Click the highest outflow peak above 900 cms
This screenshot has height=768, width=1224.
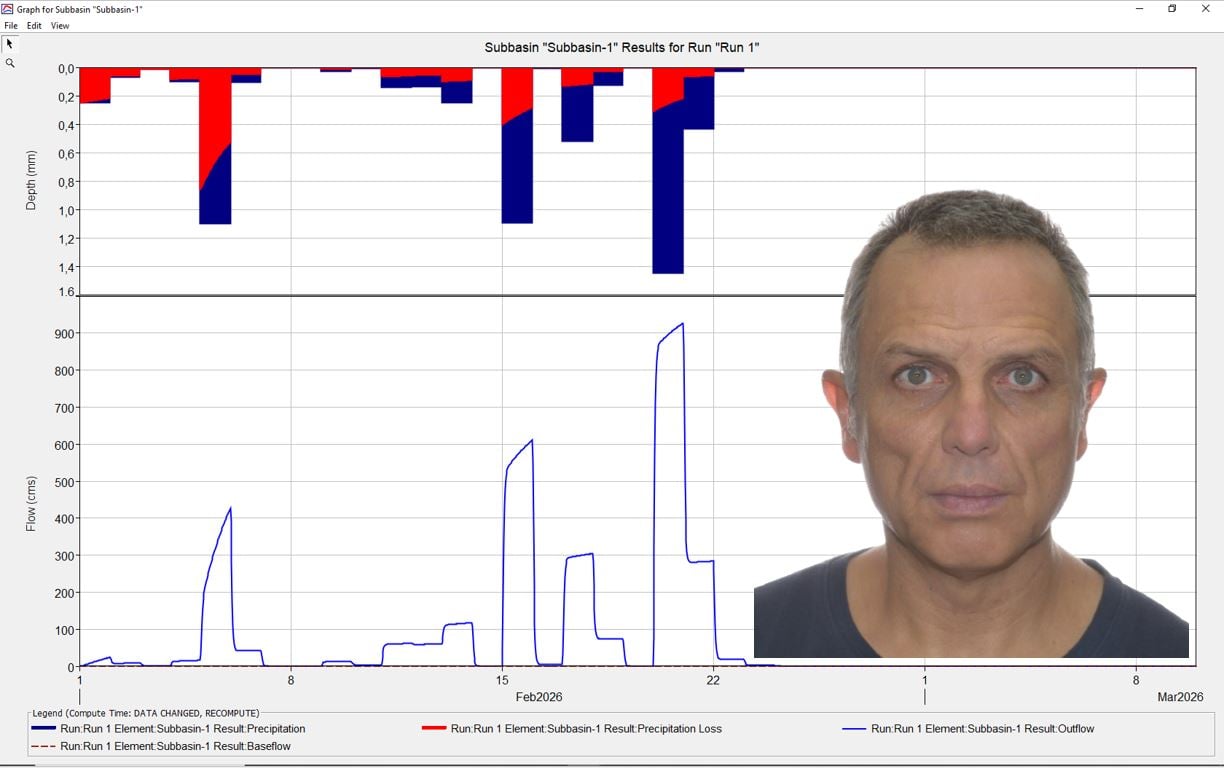pyautogui.click(x=680, y=325)
